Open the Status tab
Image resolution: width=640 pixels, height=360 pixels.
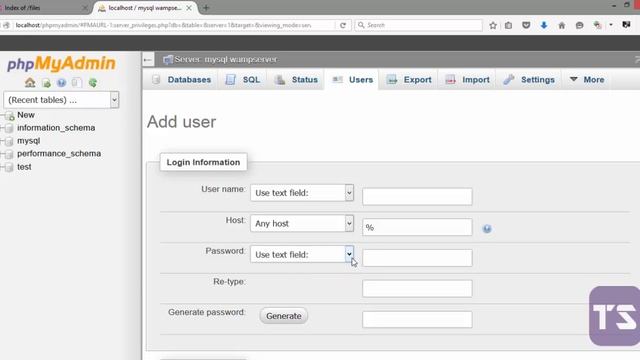297,80
